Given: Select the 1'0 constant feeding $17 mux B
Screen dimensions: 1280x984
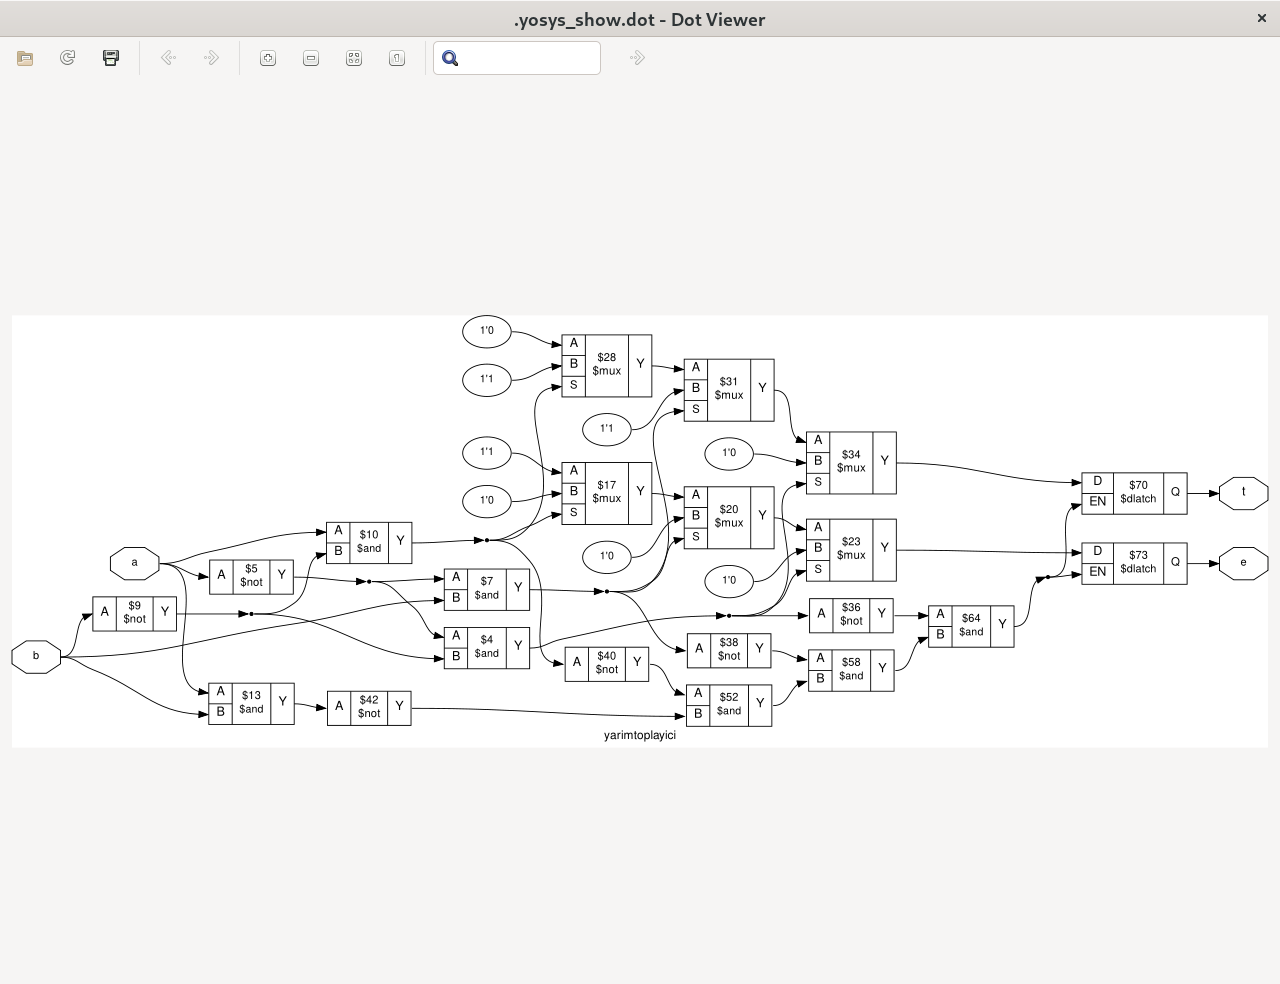Looking at the screenshot, I should tap(487, 501).
